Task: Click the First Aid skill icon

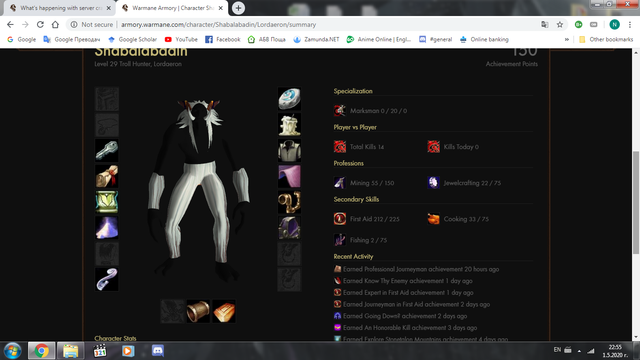Action: (340, 219)
